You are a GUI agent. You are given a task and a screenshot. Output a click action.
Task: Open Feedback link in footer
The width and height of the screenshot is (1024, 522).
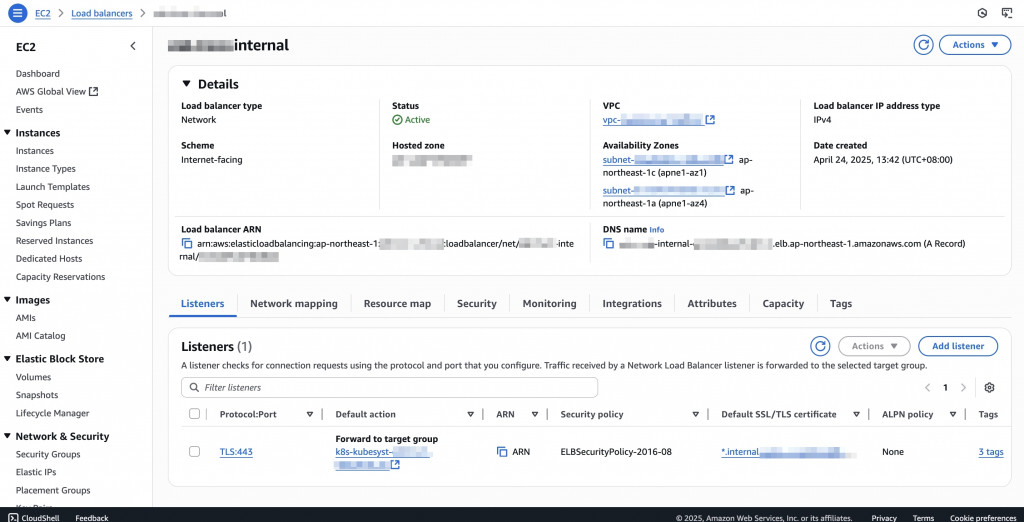[92, 518]
